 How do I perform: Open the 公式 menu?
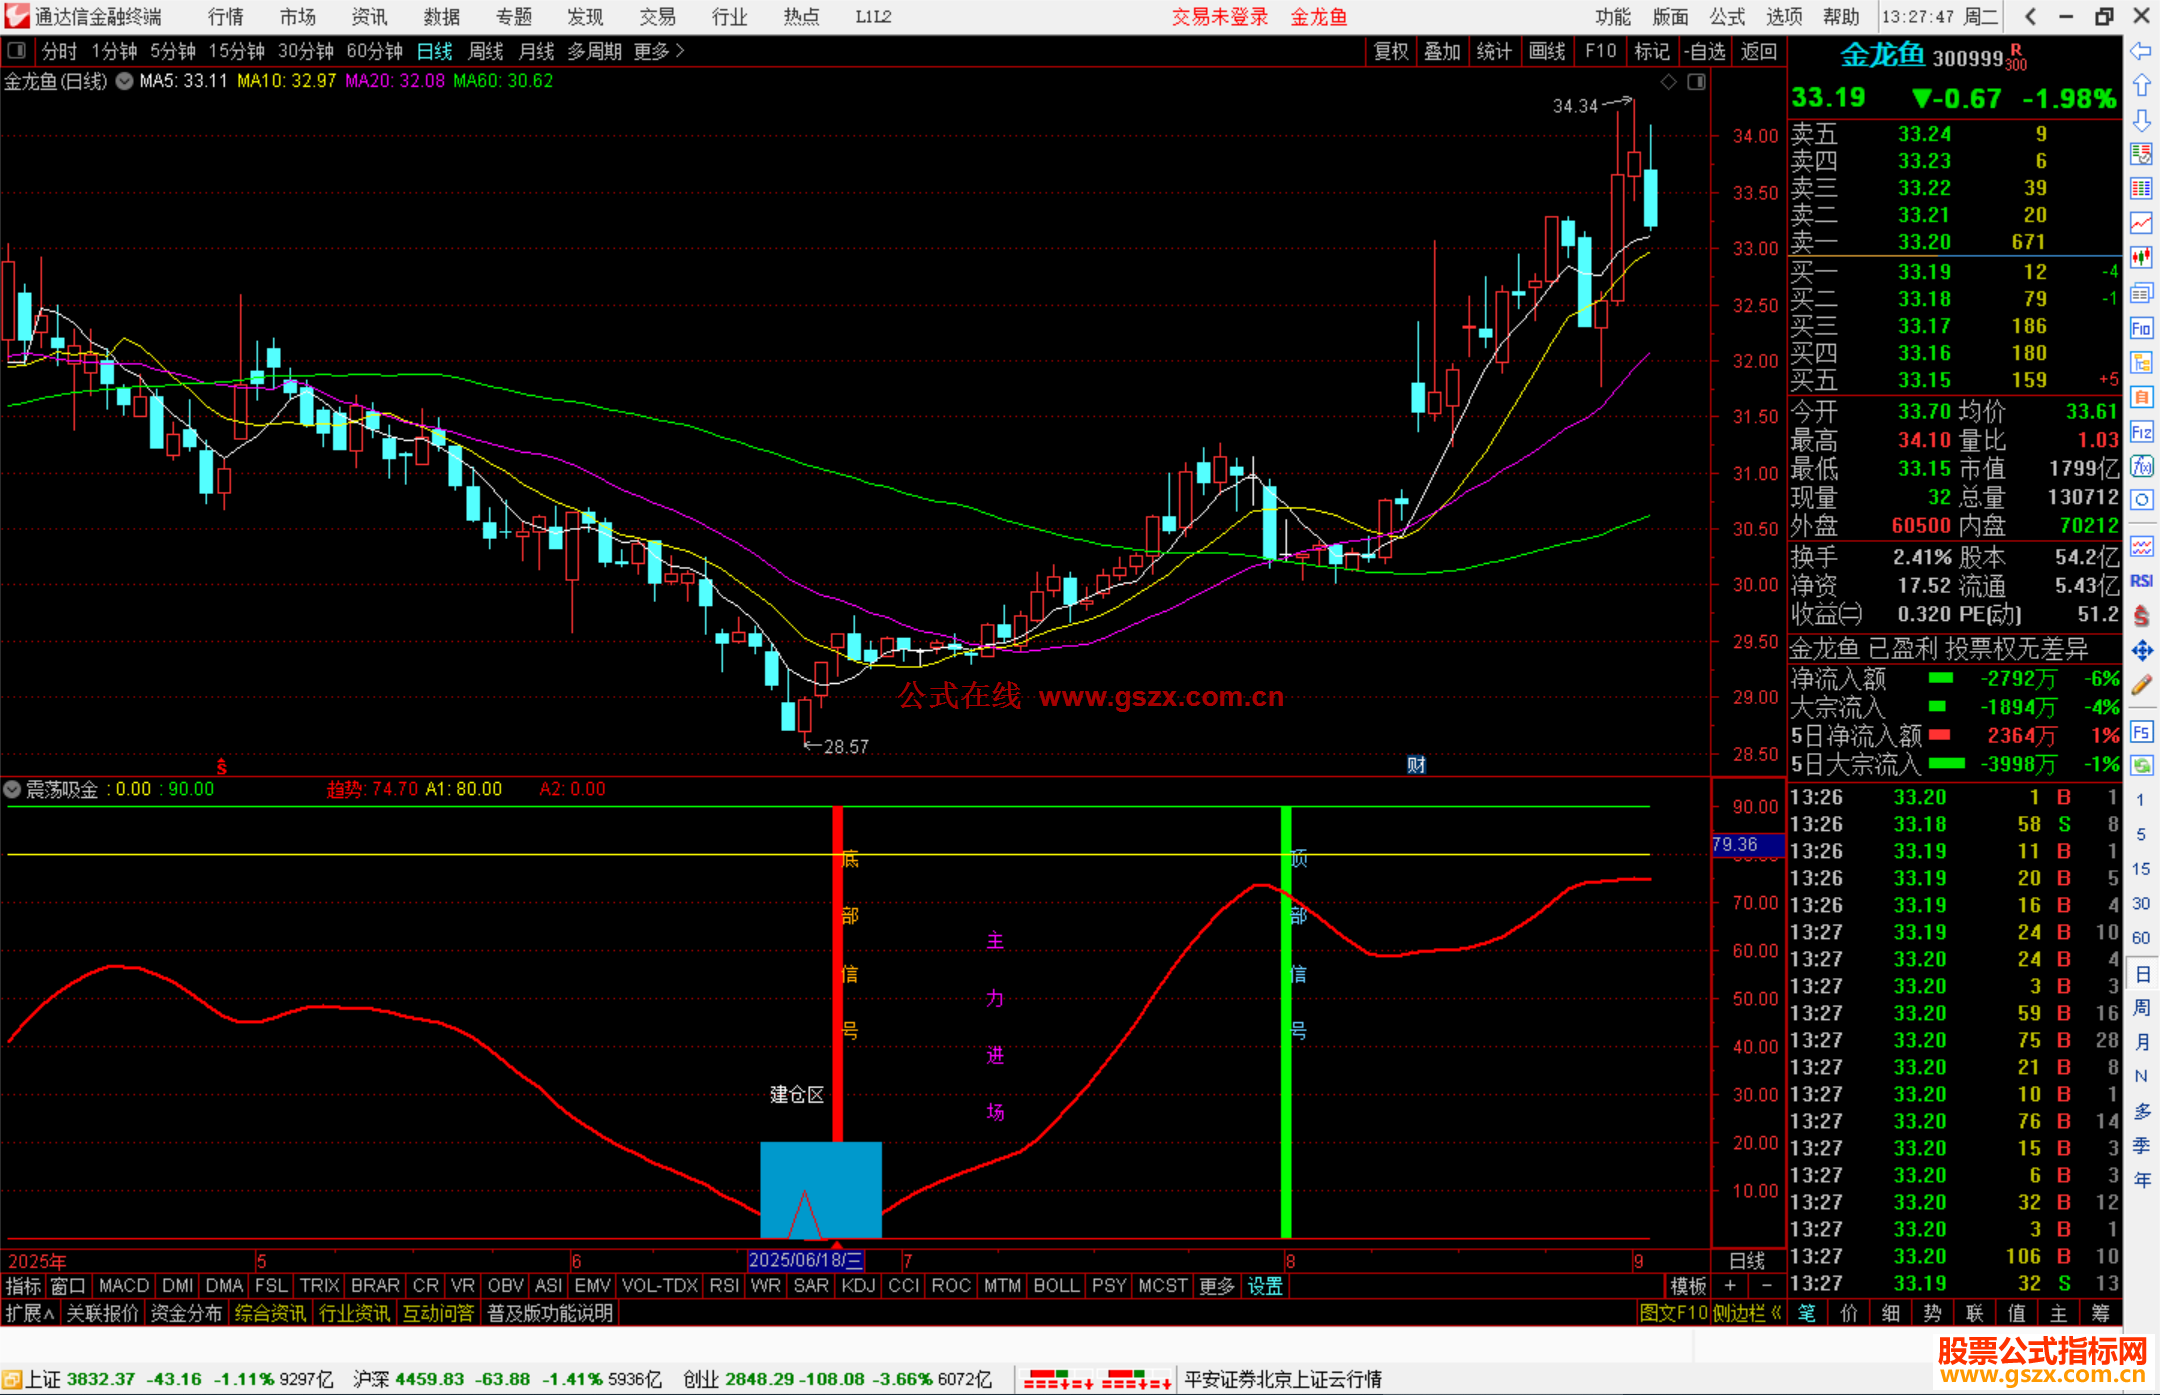click(x=1727, y=16)
